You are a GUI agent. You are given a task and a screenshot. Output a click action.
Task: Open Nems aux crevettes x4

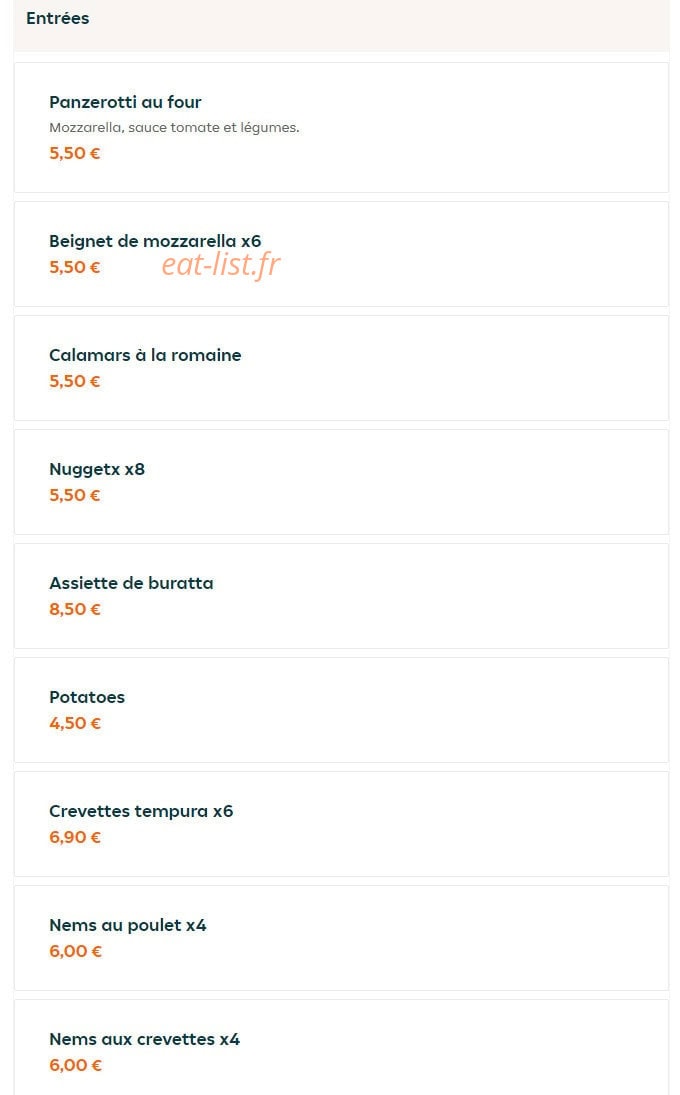(341, 1047)
